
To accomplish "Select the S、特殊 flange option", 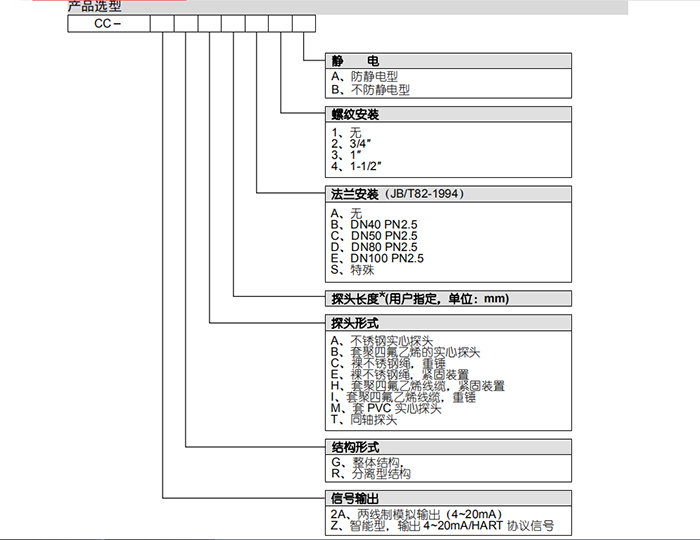I will 351,270.
